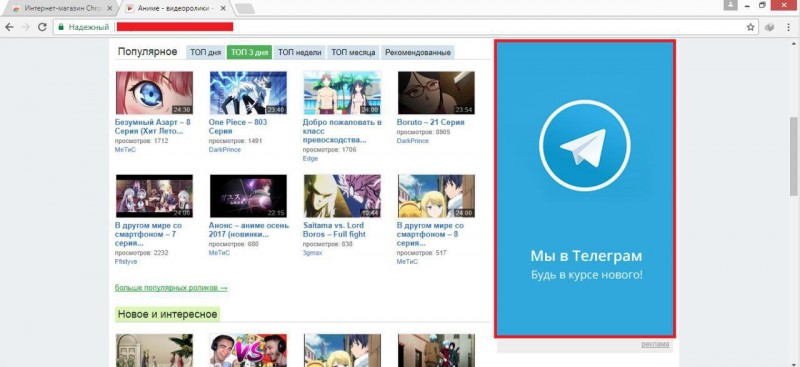The image size is (800, 367).
Task: Open В другом мире со смартфоном – 8 серия
Action: (x=430, y=234)
